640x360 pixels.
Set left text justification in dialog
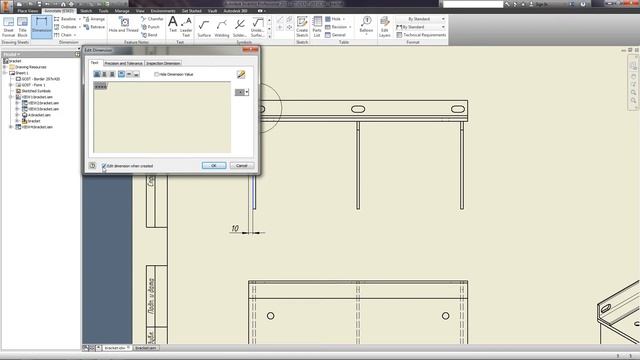(97, 74)
